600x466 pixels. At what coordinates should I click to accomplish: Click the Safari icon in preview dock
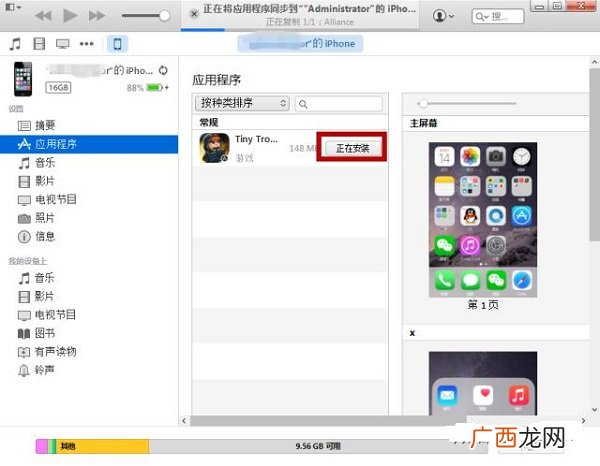522,281
